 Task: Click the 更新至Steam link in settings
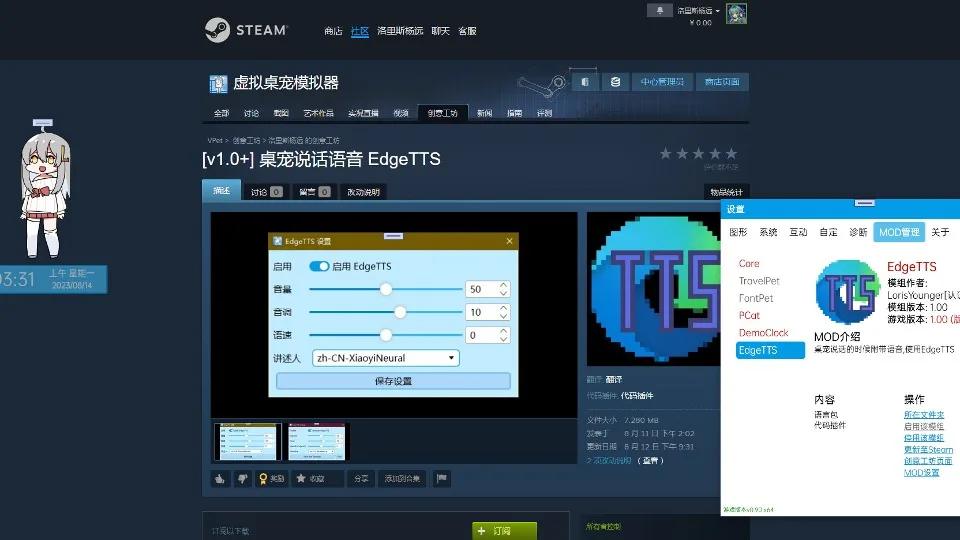[x=928, y=449]
